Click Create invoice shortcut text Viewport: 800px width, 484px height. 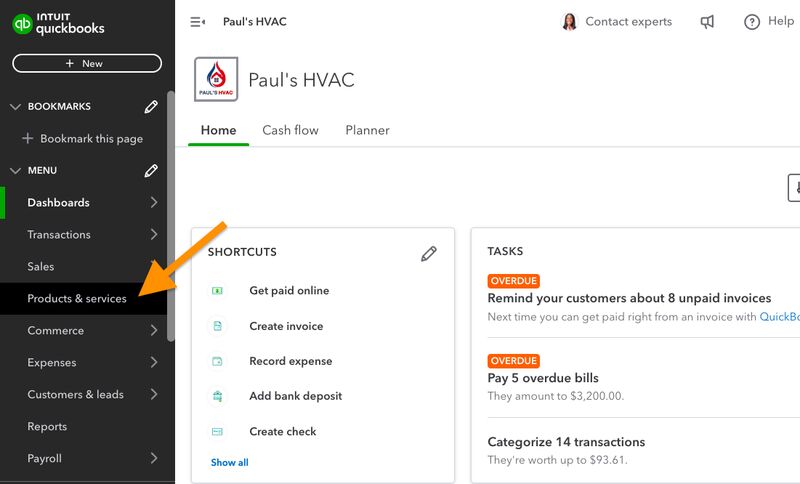tap(286, 326)
